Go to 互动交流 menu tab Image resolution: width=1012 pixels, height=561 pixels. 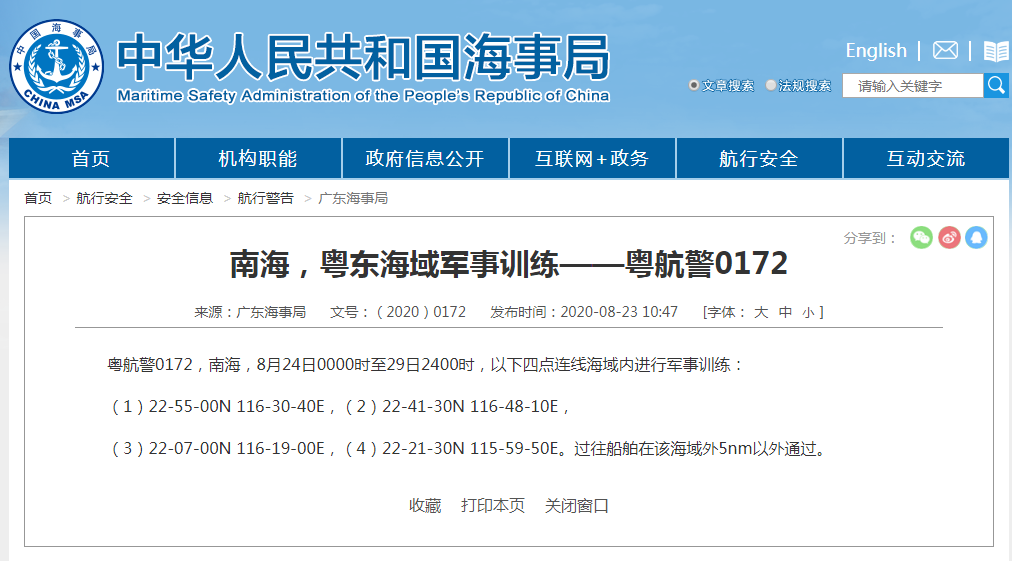point(926,158)
